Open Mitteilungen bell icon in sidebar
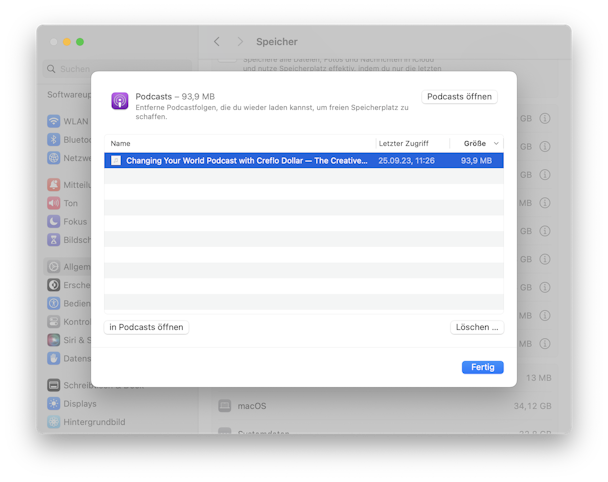Viewport: 608px width, 482px height. [54, 185]
